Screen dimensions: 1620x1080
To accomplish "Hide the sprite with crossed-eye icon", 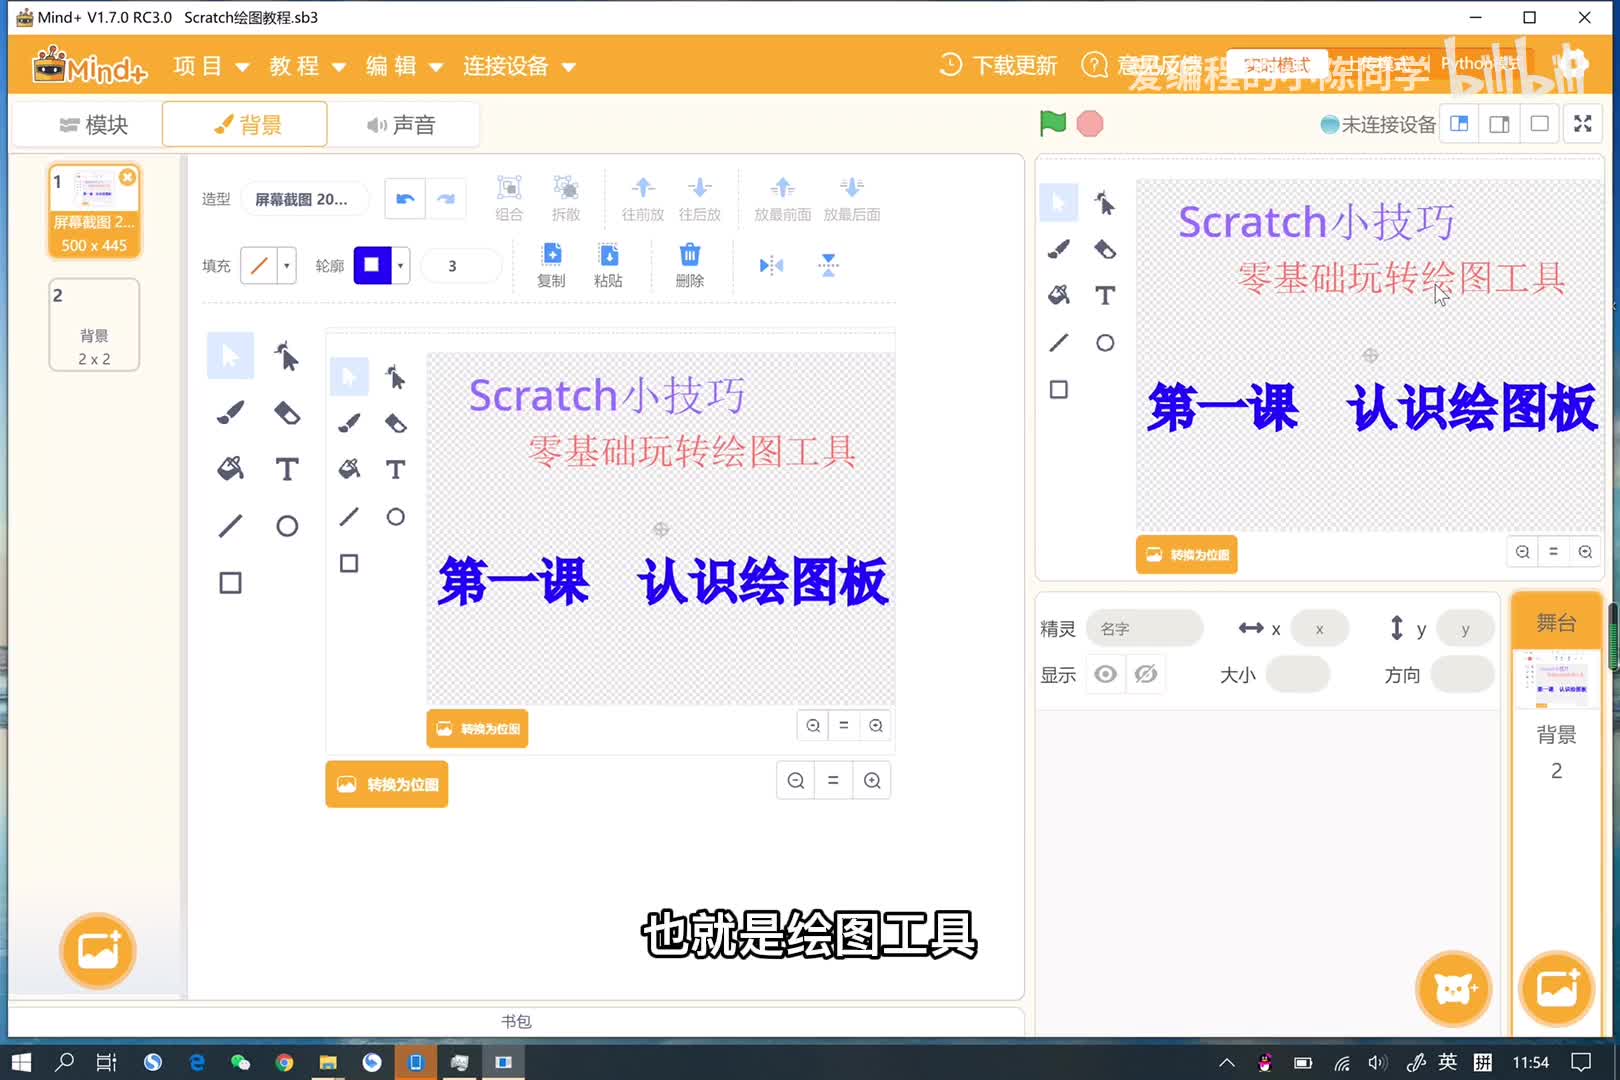I will (1146, 674).
